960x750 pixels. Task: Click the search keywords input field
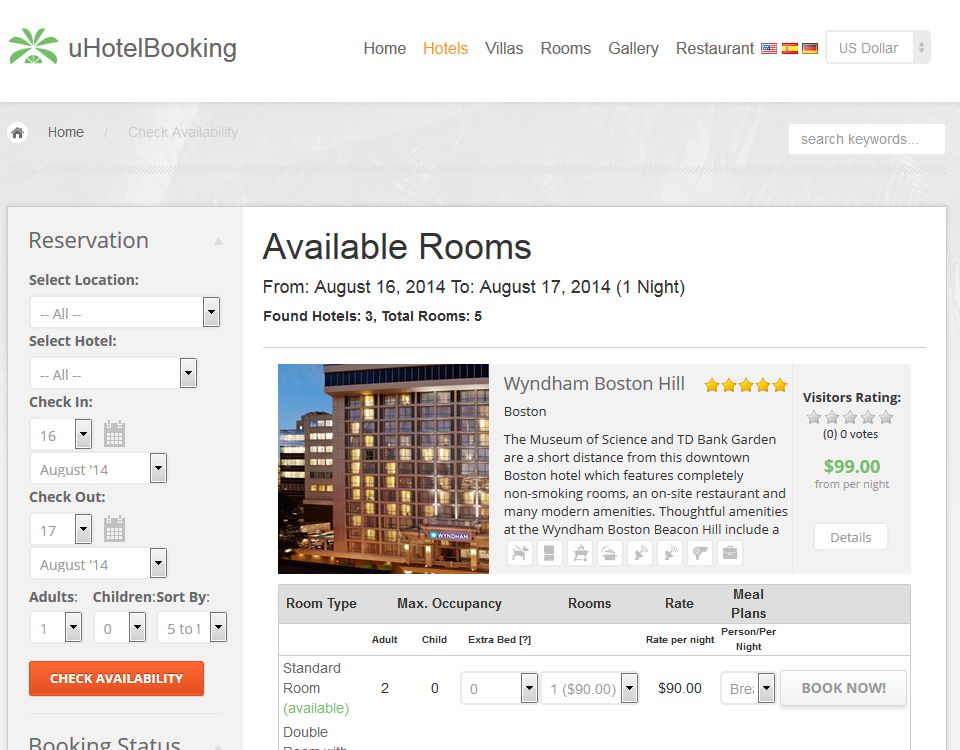(866, 139)
